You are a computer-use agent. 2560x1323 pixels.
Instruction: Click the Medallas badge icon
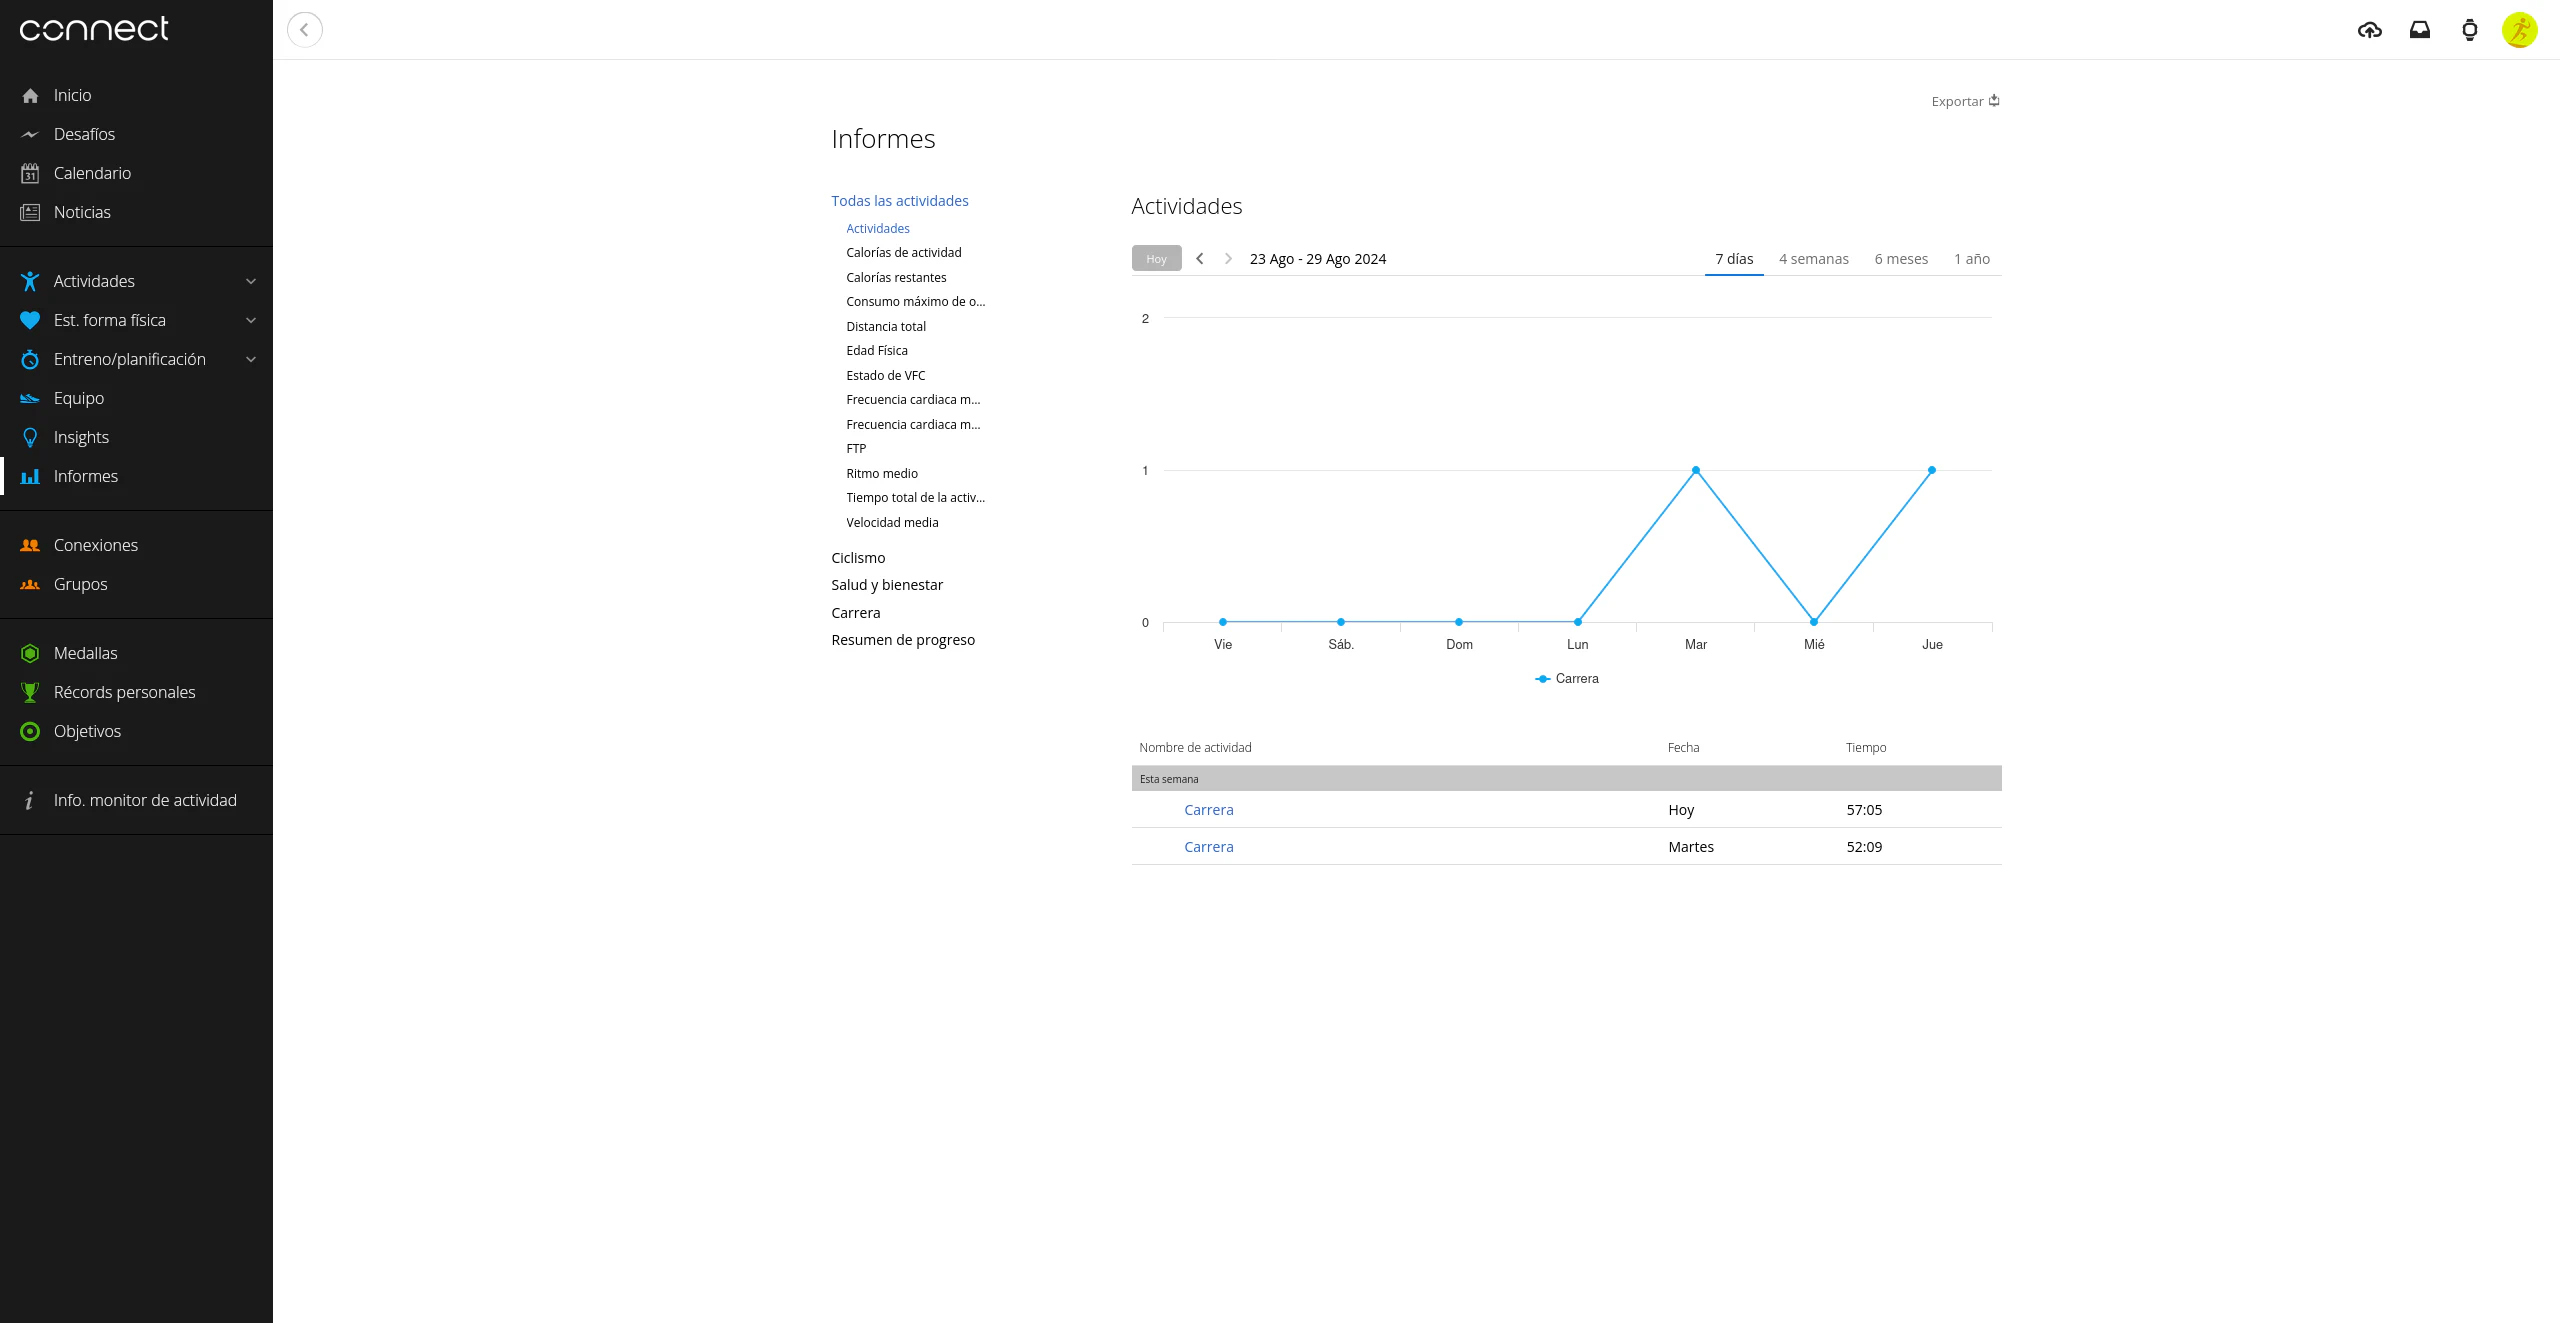[x=30, y=653]
